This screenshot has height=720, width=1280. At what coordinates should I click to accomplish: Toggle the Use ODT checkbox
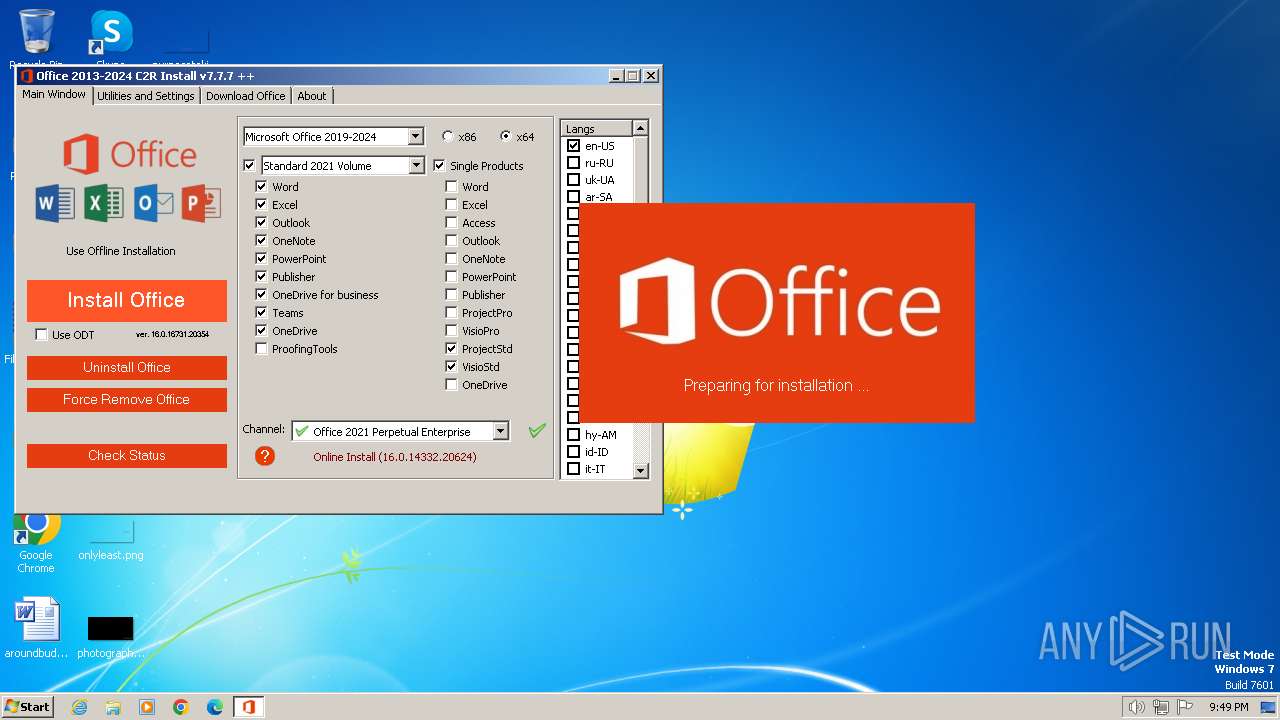41,334
